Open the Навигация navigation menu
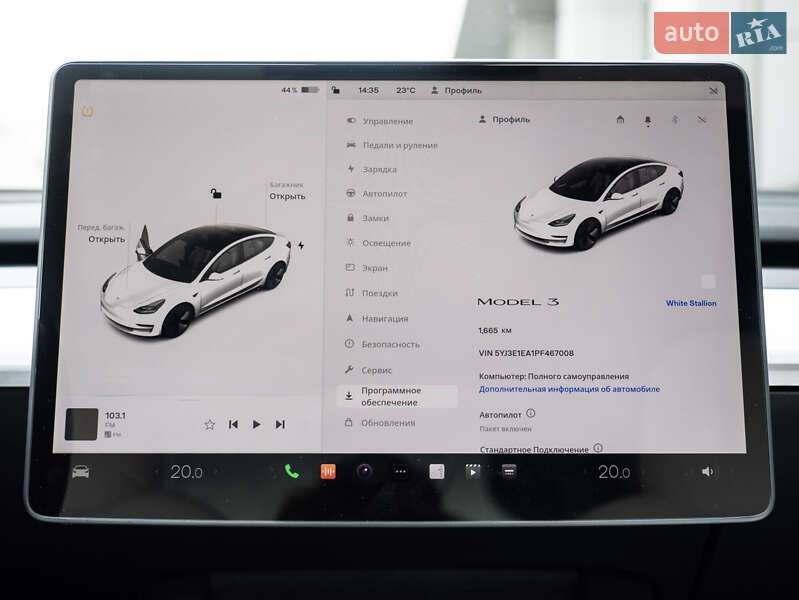Image resolution: width=799 pixels, height=600 pixels. [x=377, y=319]
